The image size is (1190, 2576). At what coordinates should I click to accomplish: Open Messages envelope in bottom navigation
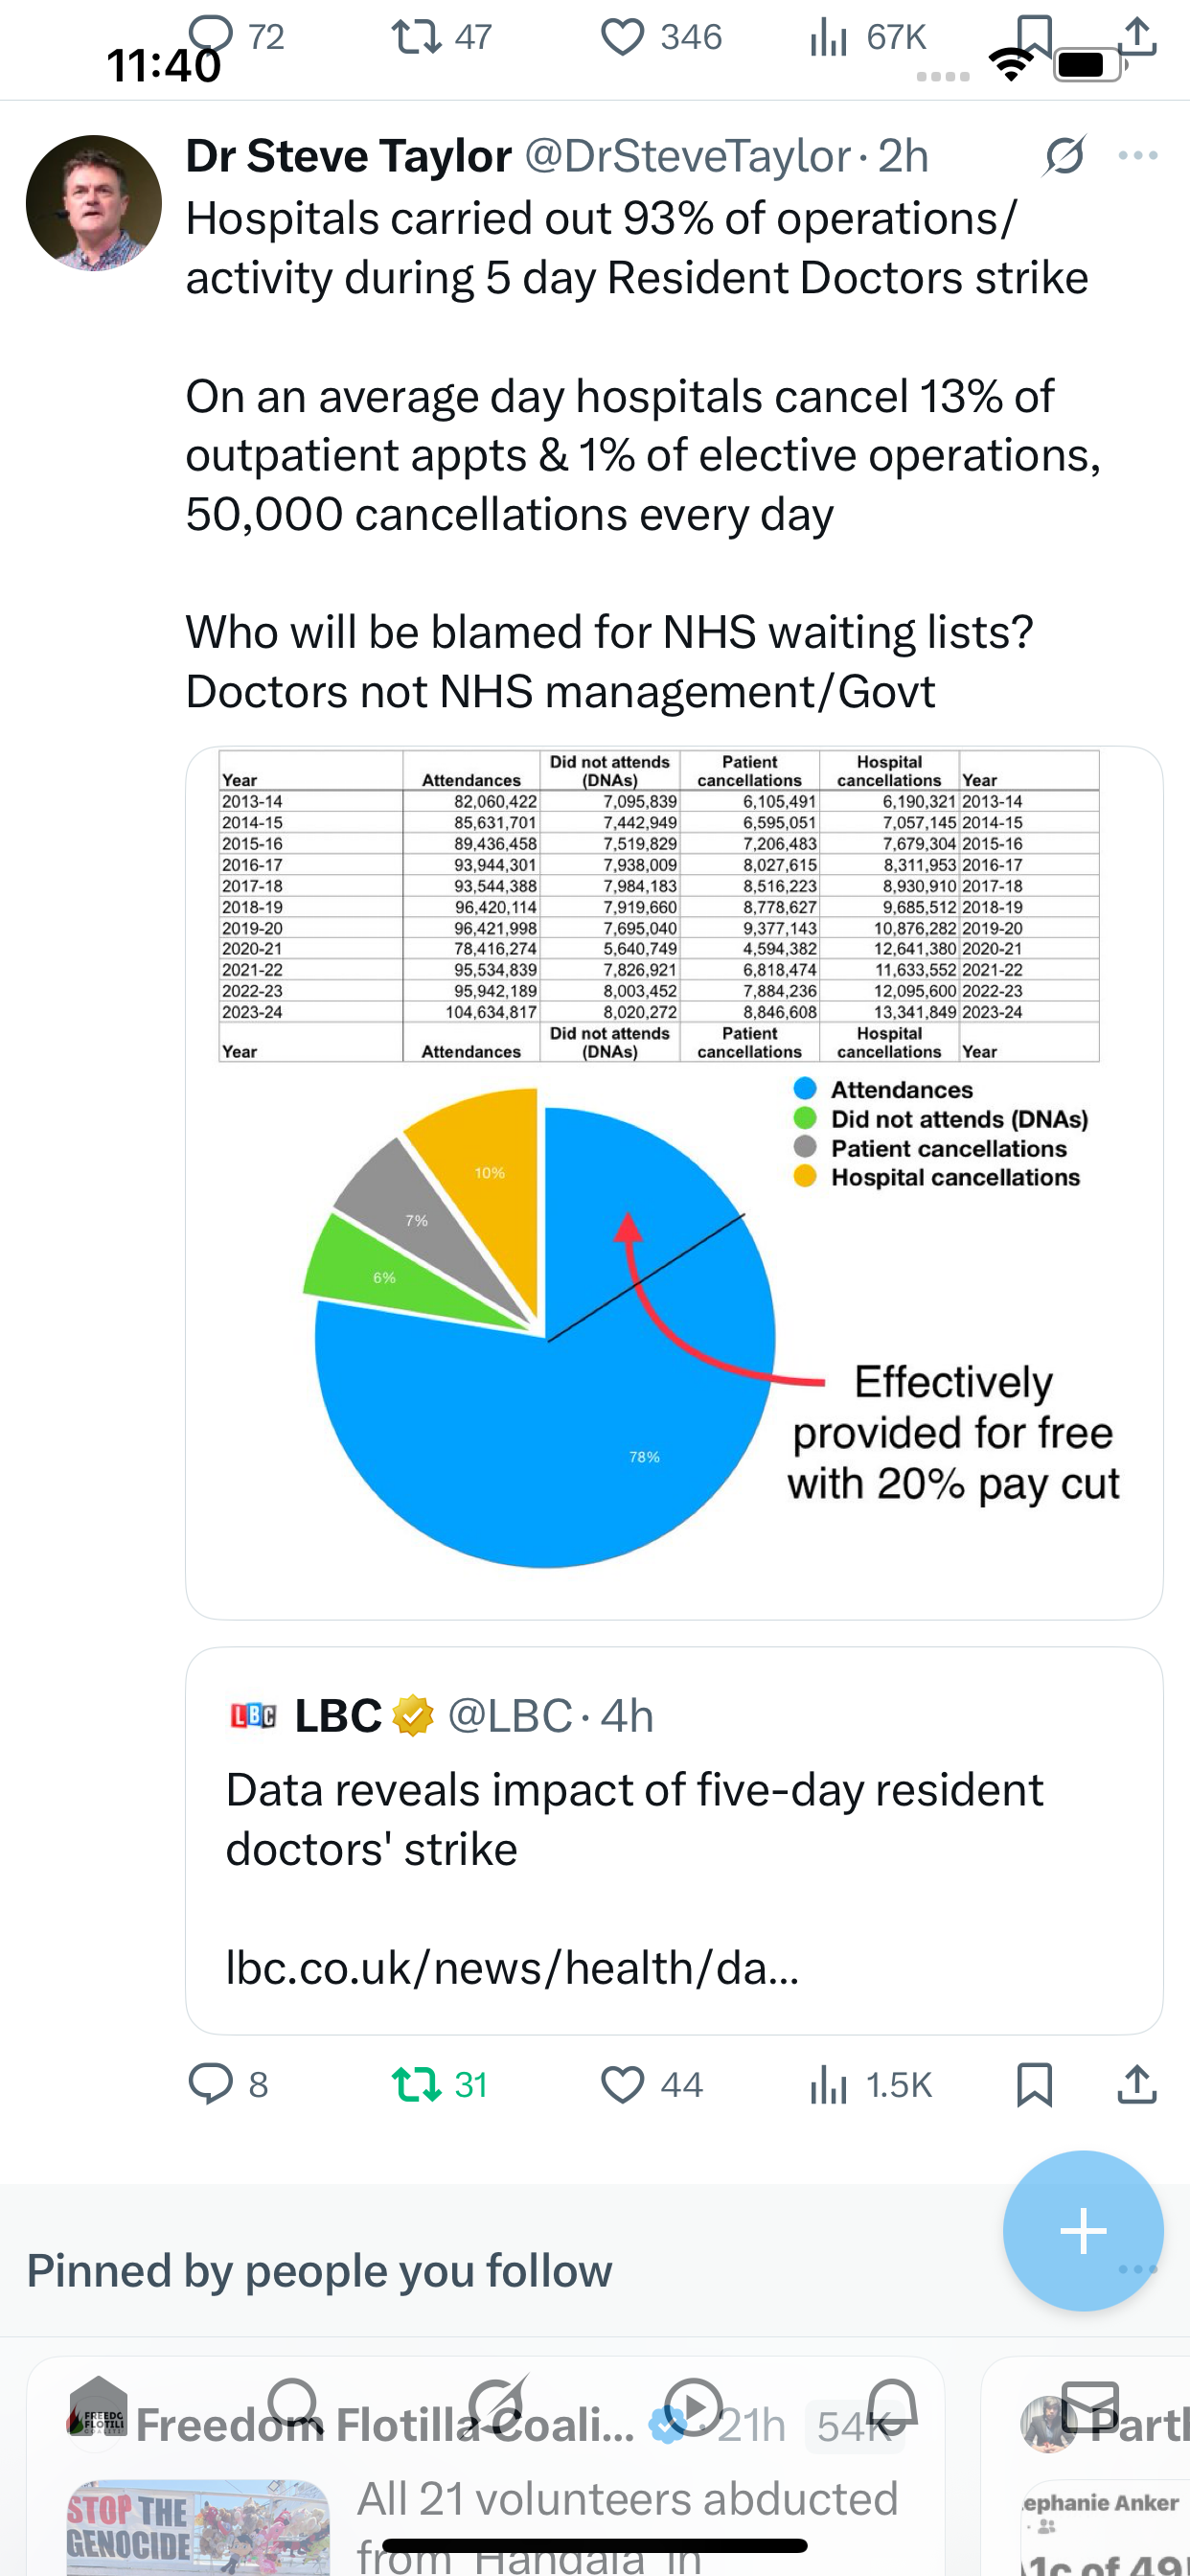pos(1090,2404)
